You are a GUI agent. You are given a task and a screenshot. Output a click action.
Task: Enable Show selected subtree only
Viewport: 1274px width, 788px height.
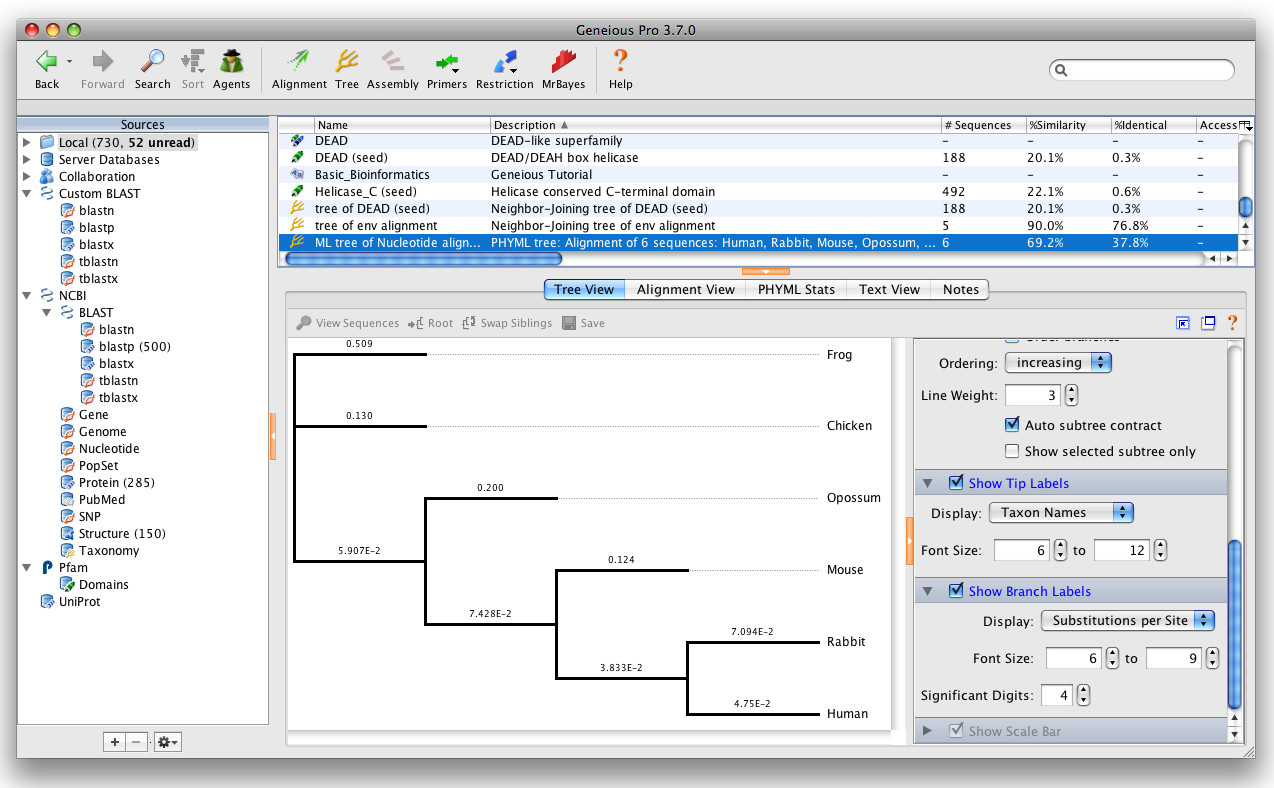pos(1012,451)
